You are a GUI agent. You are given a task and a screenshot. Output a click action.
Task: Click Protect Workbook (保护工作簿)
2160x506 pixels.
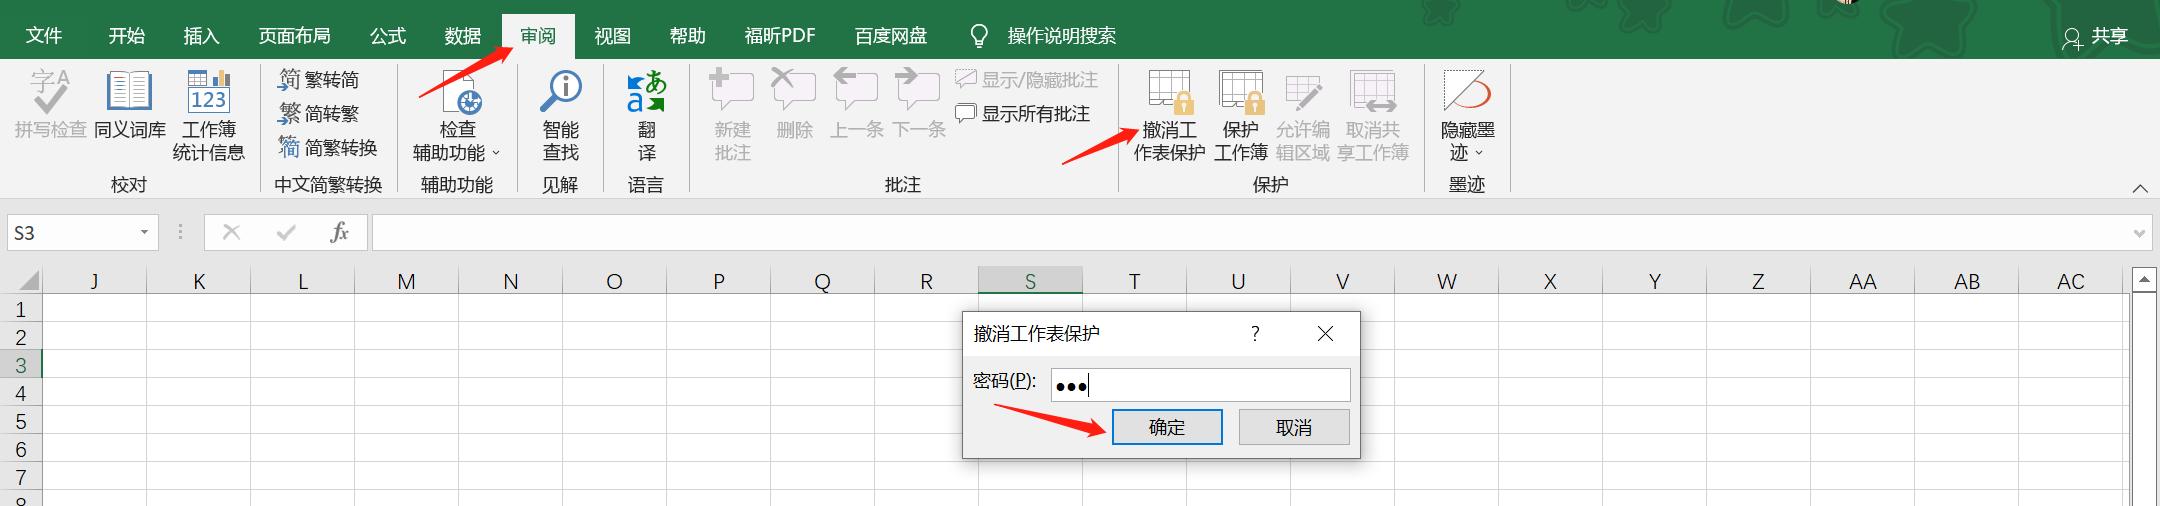[1240, 115]
